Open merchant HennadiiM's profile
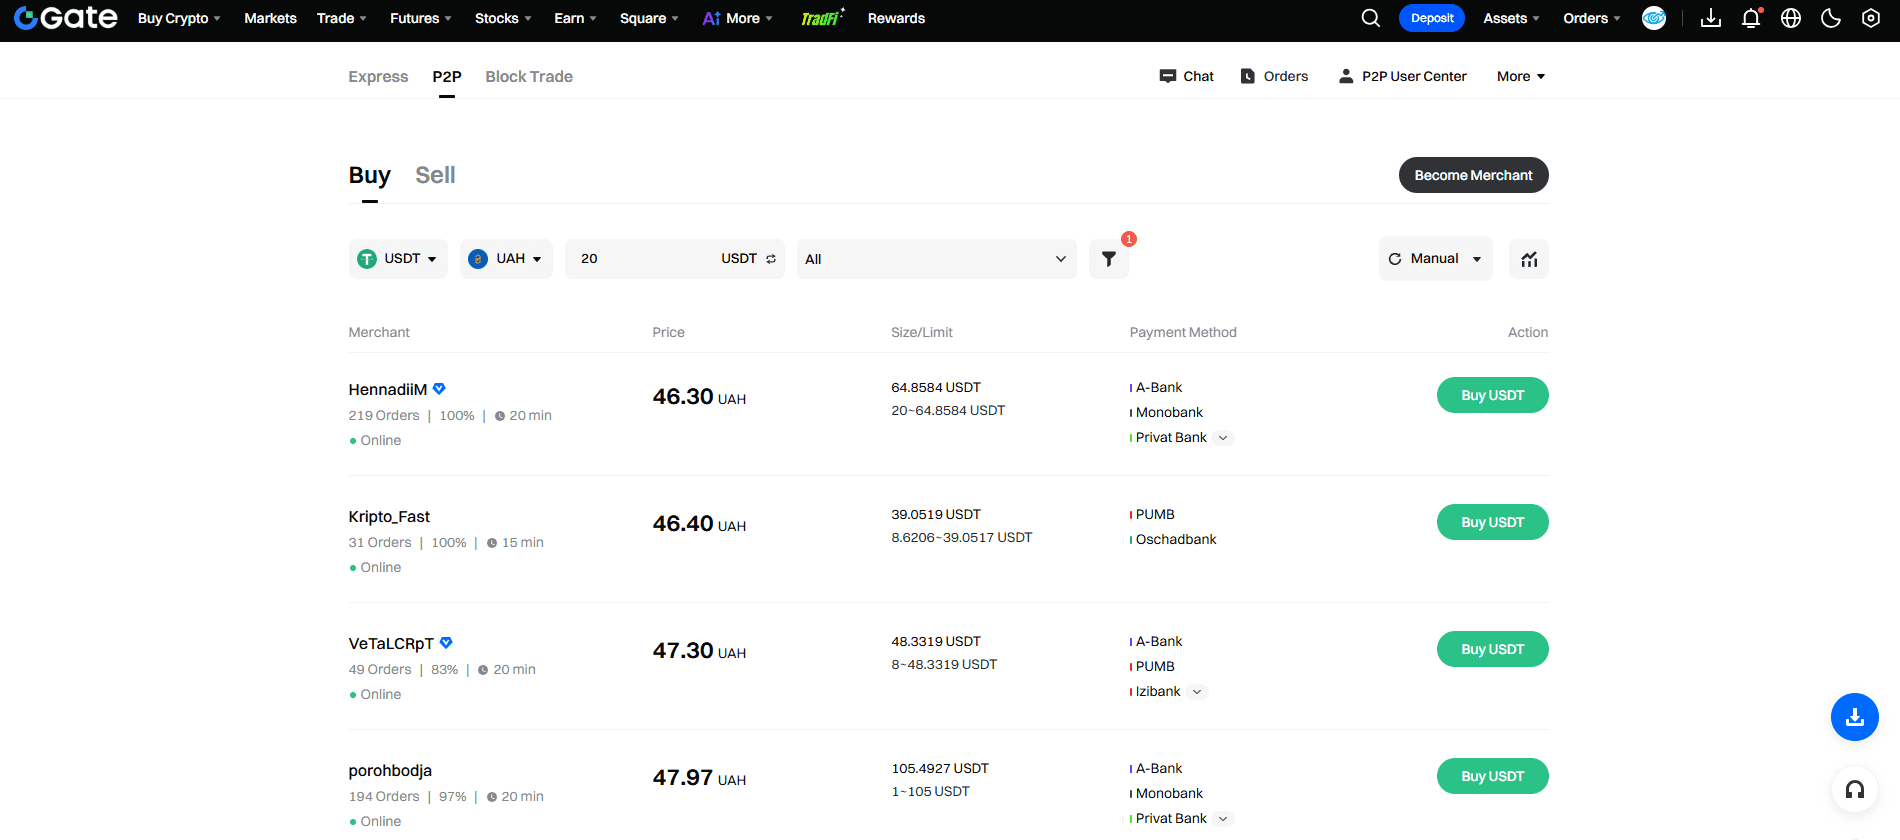 pyautogui.click(x=388, y=389)
